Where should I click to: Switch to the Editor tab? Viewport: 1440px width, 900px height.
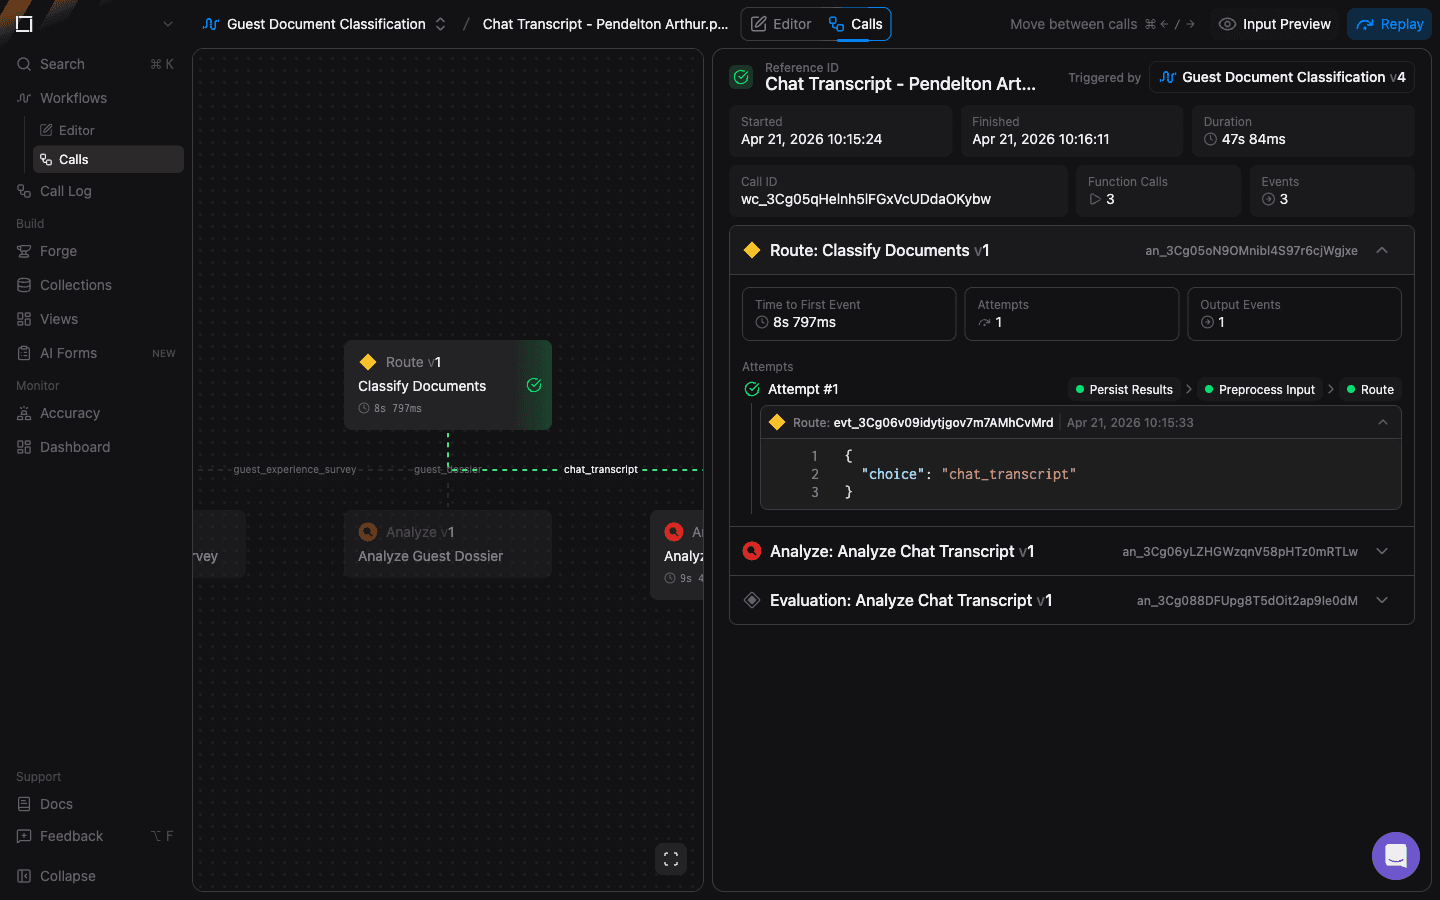781,24
